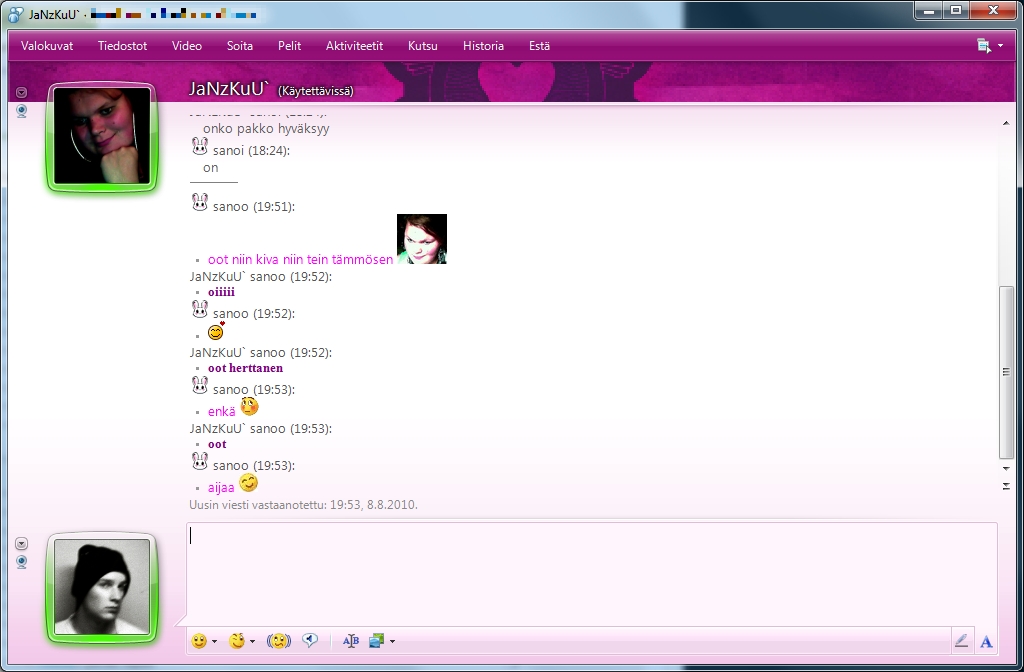Image resolution: width=1024 pixels, height=672 pixels.
Task: Click the conversation's vertical scrollbar thumb
Action: point(1006,372)
